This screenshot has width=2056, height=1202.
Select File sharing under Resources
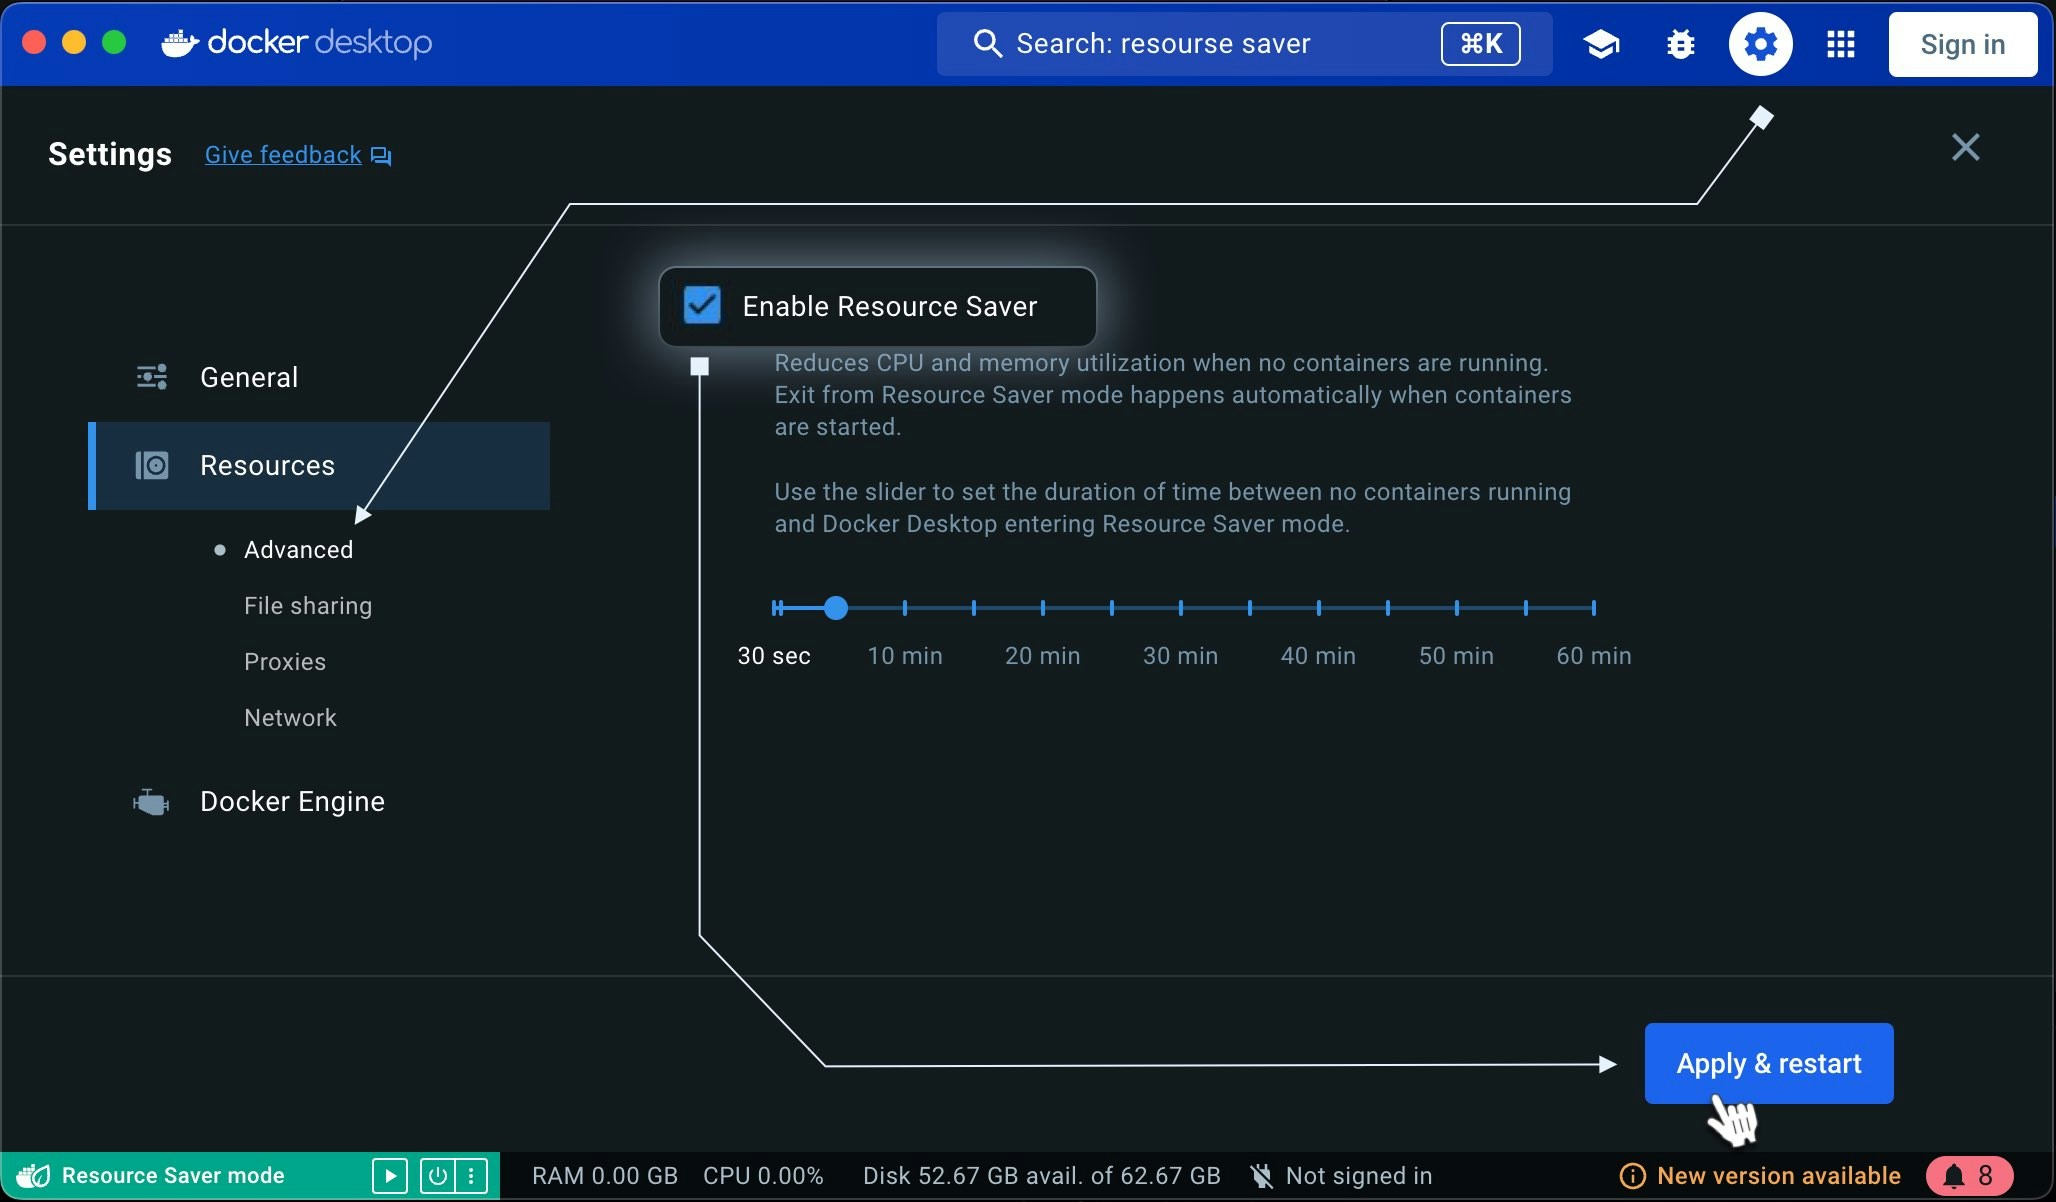307,605
